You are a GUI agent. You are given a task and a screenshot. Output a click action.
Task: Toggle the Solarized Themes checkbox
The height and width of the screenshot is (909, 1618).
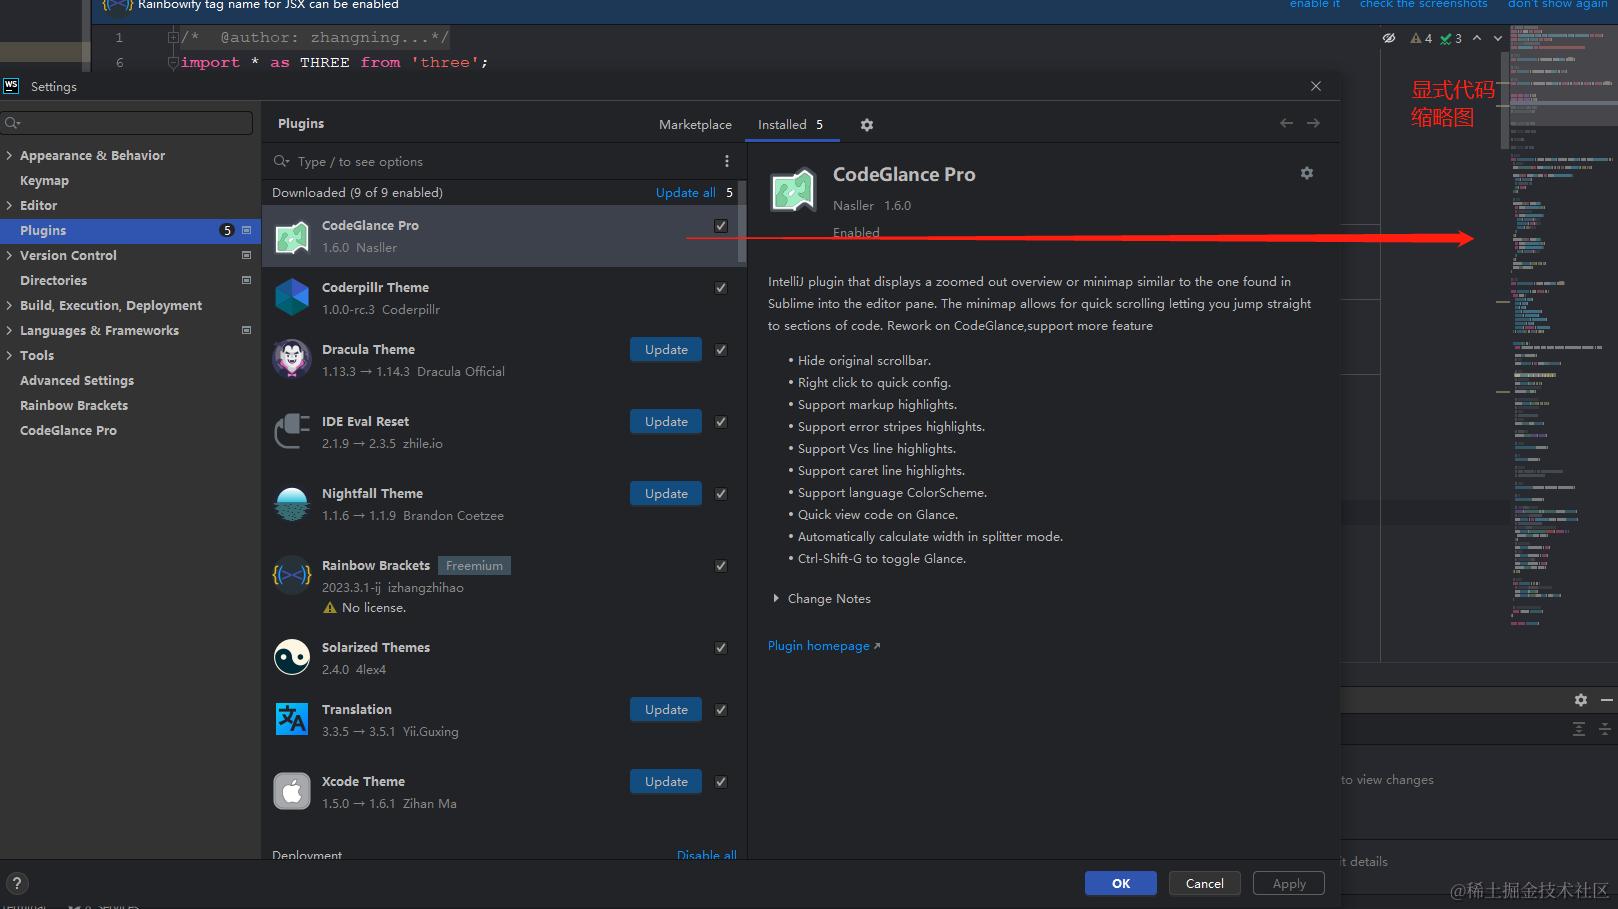tap(721, 648)
